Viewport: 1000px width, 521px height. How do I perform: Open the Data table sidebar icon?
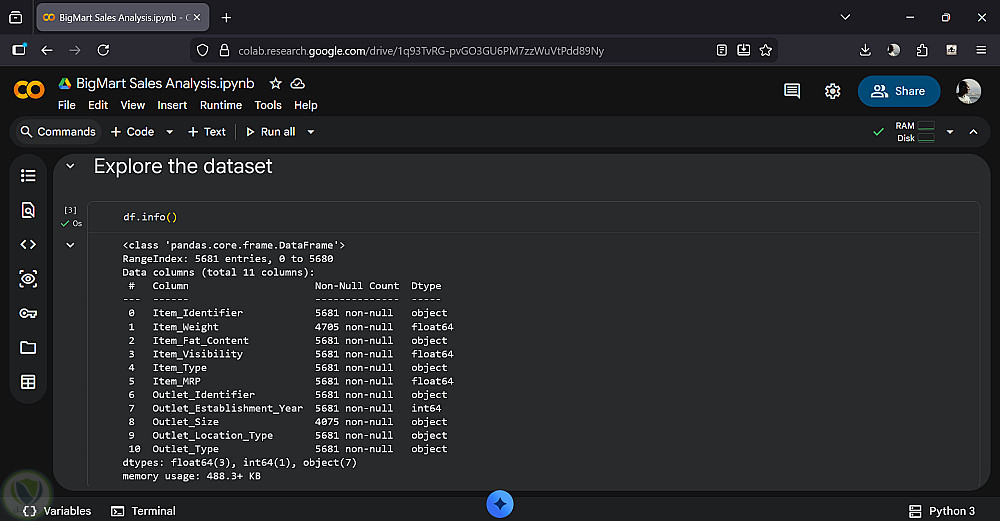[28, 381]
